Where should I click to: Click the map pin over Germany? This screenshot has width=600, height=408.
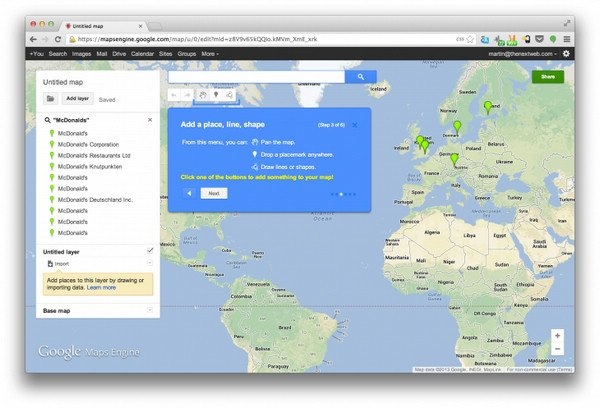pos(454,159)
